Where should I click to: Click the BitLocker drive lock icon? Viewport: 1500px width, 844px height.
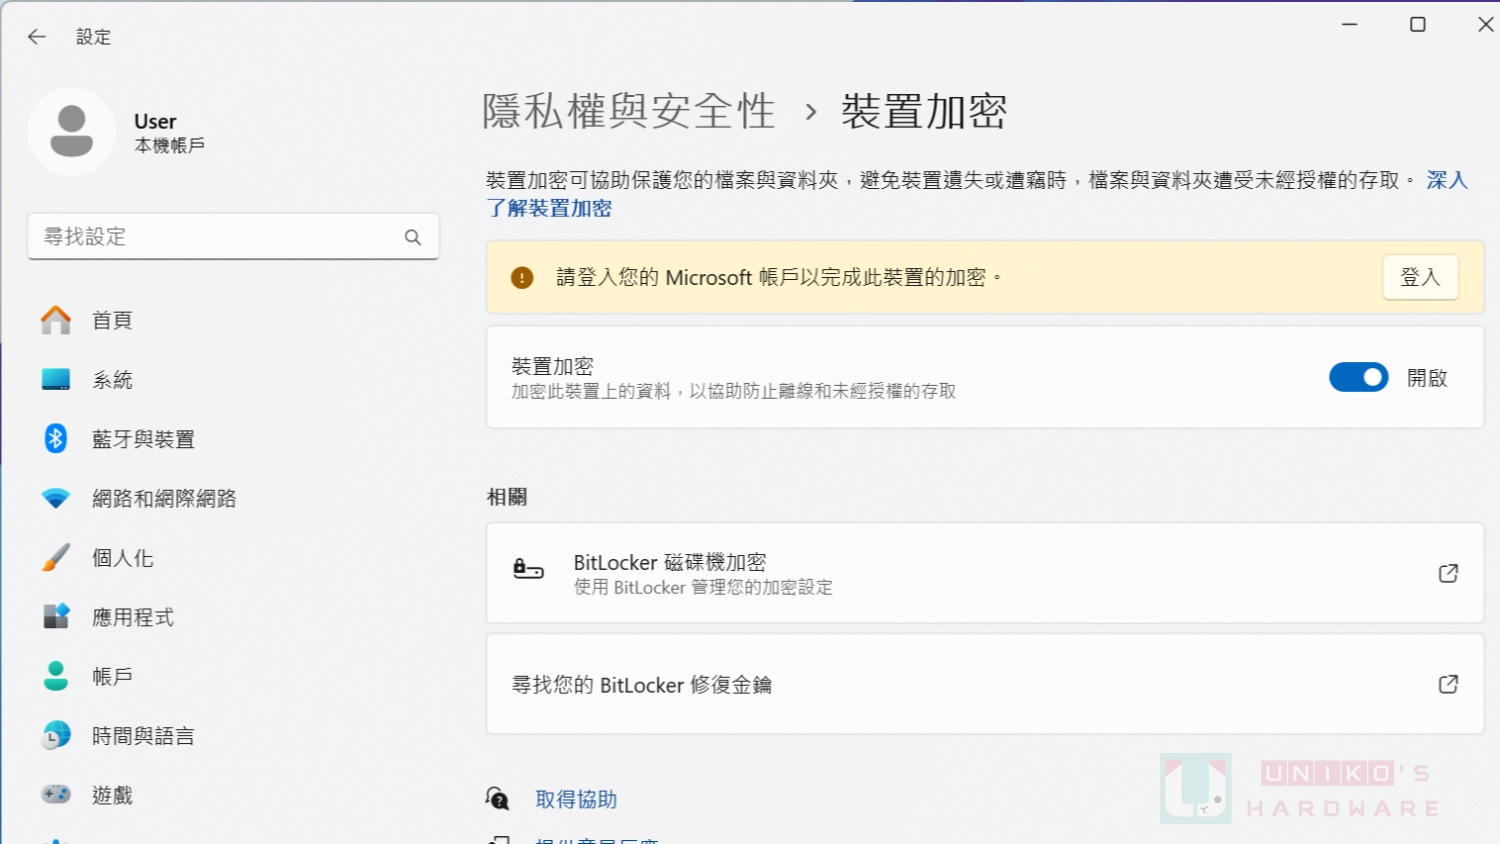(528, 570)
